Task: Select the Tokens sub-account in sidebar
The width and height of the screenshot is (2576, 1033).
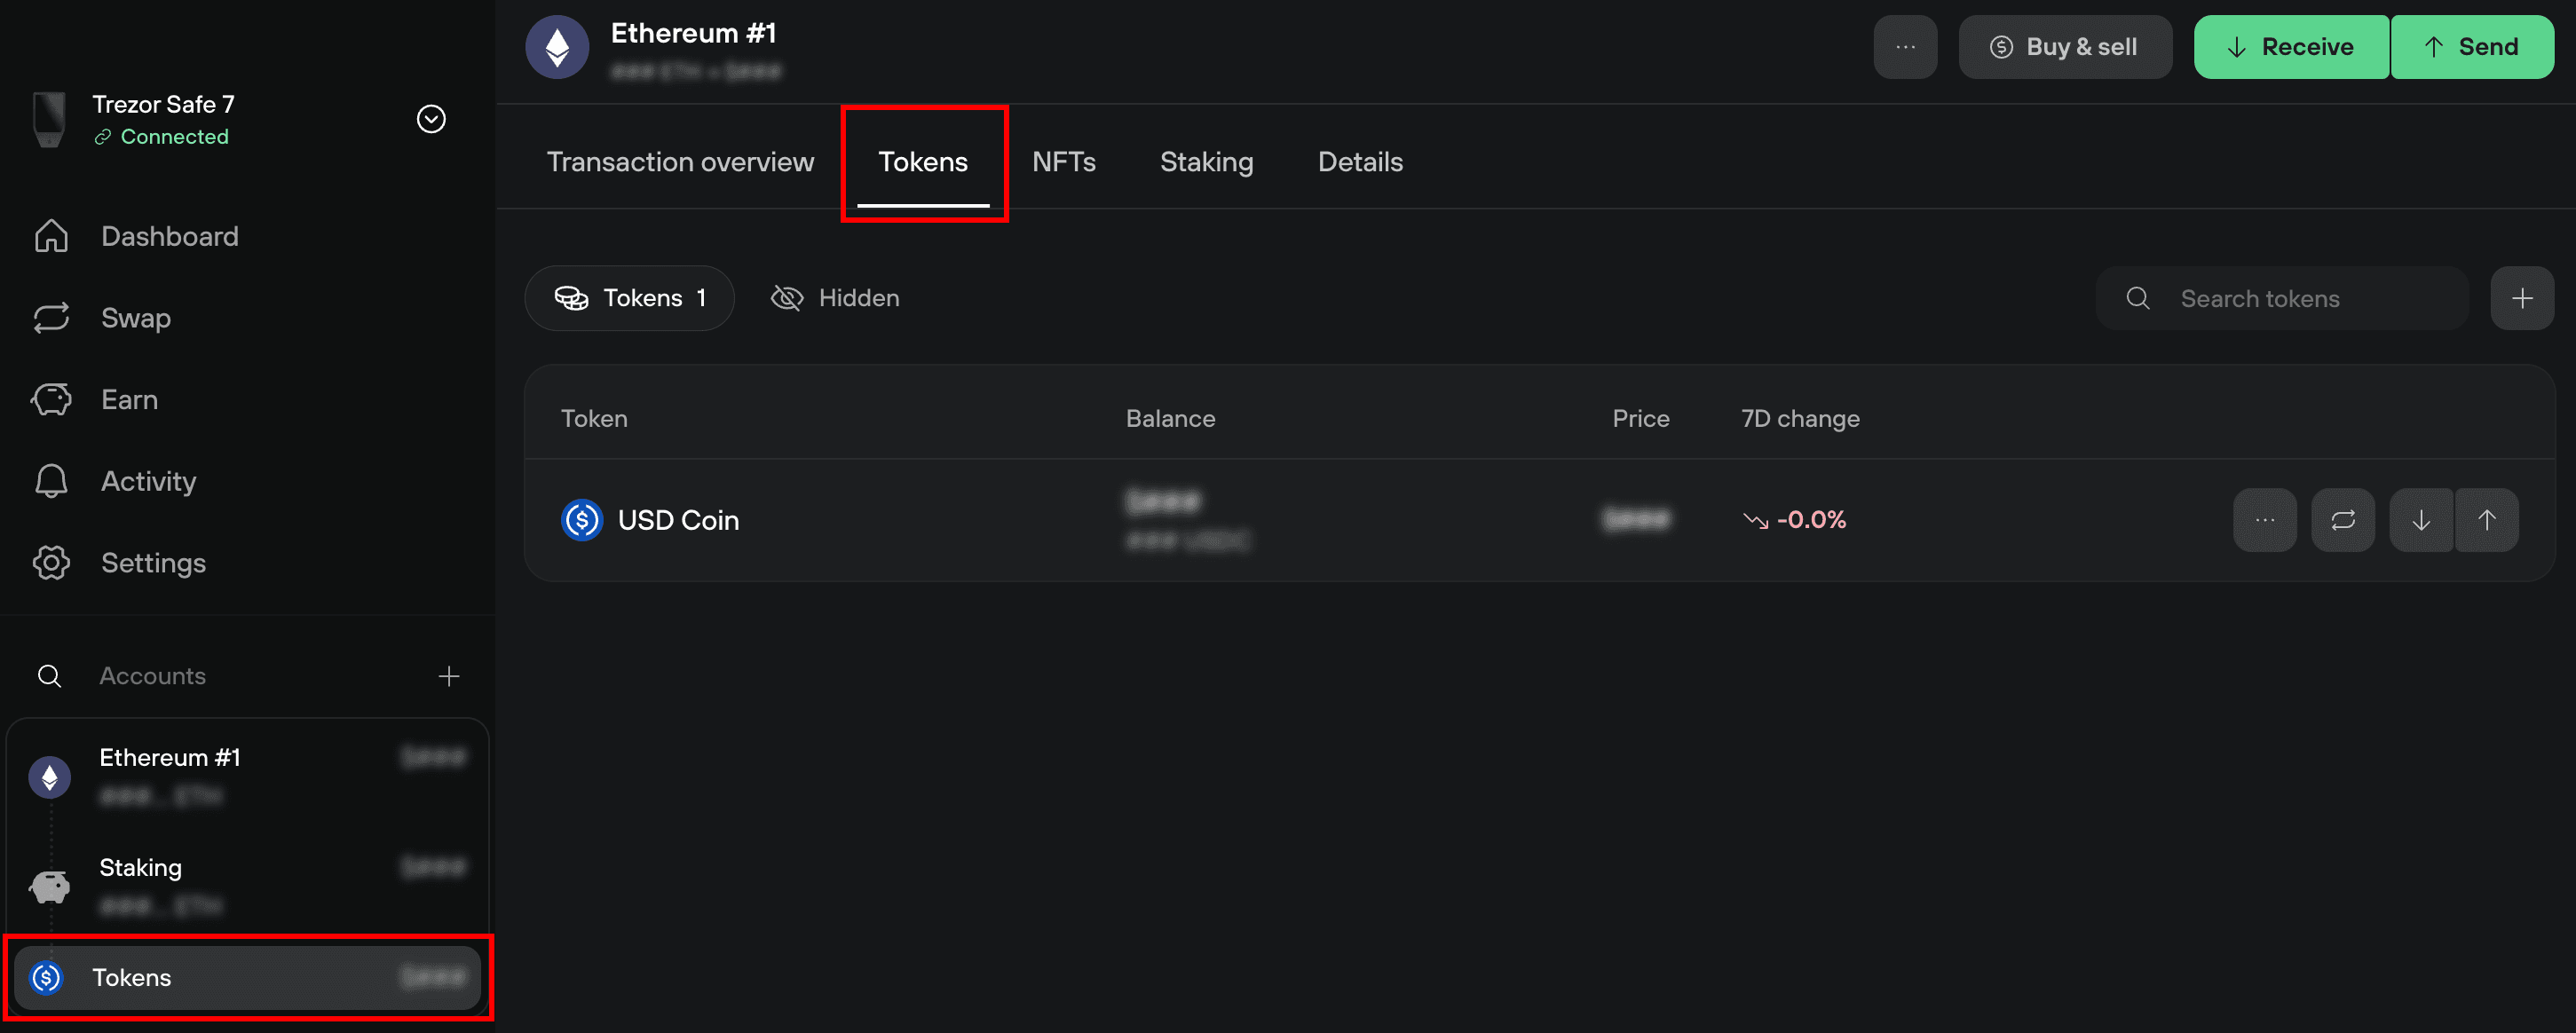Action: pos(247,977)
